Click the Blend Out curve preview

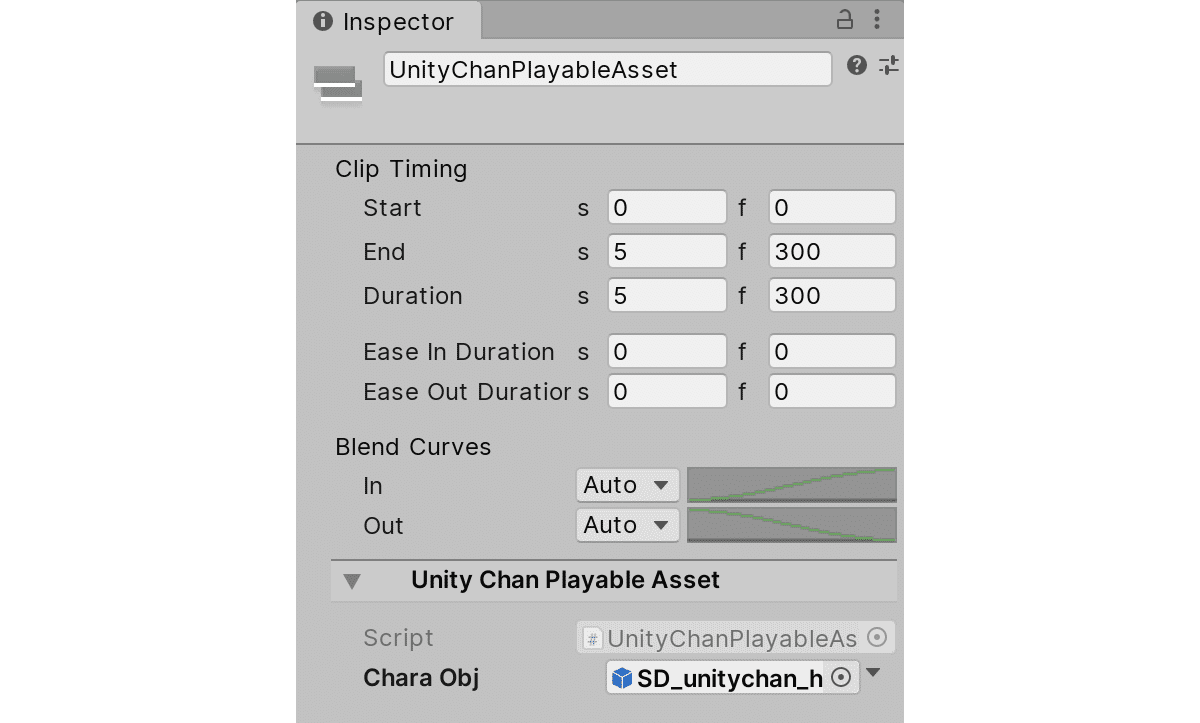pyautogui.click(x=791, y=525)
